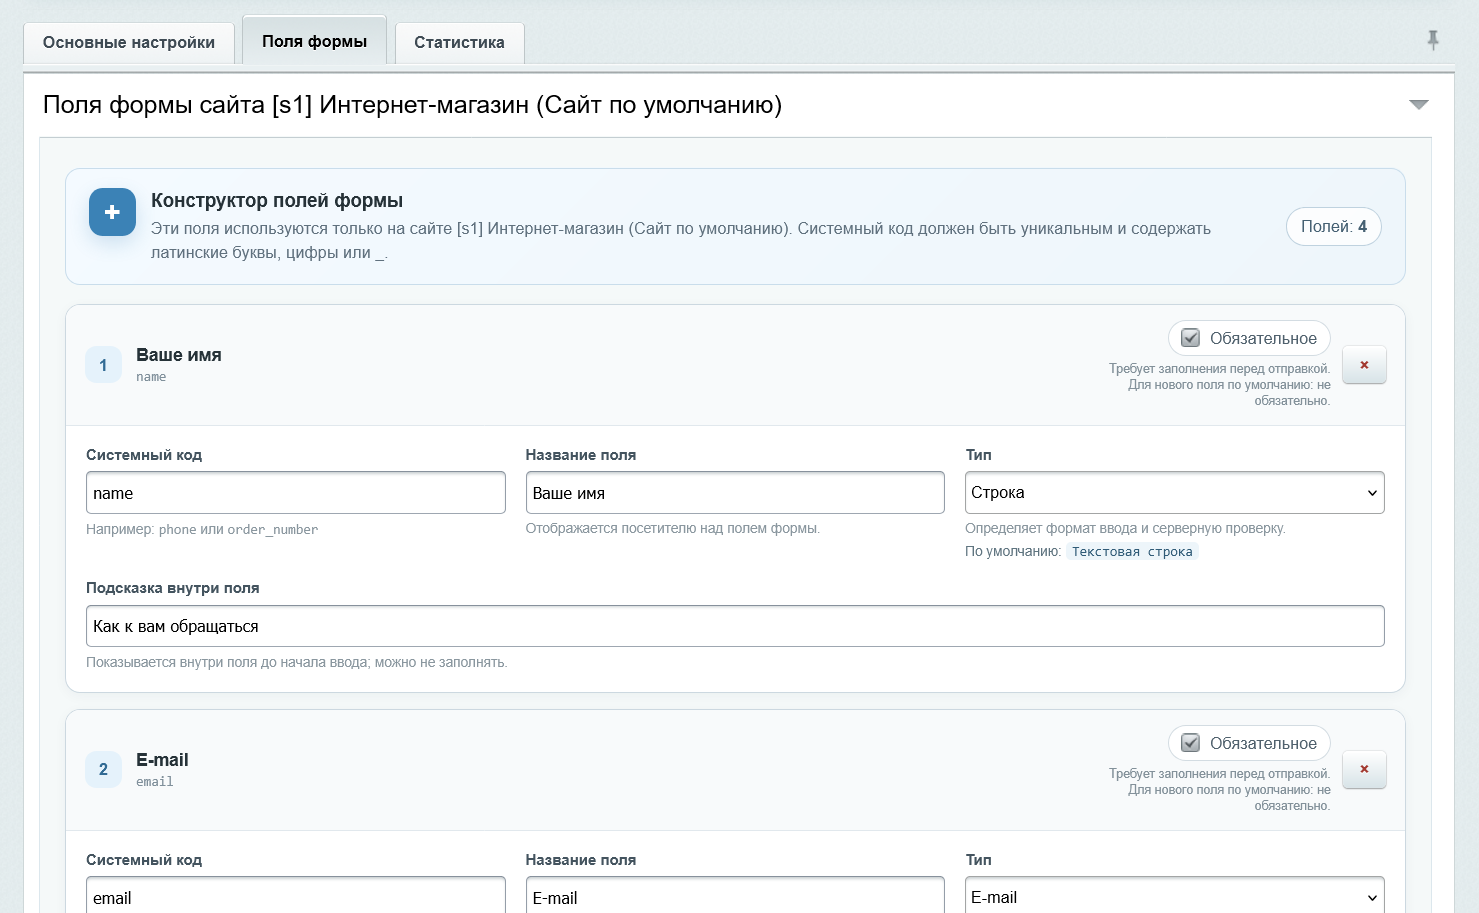This screenshot has height=913, width=1479.
Task: Click the blue plus add-field icon
Action: 112,212
